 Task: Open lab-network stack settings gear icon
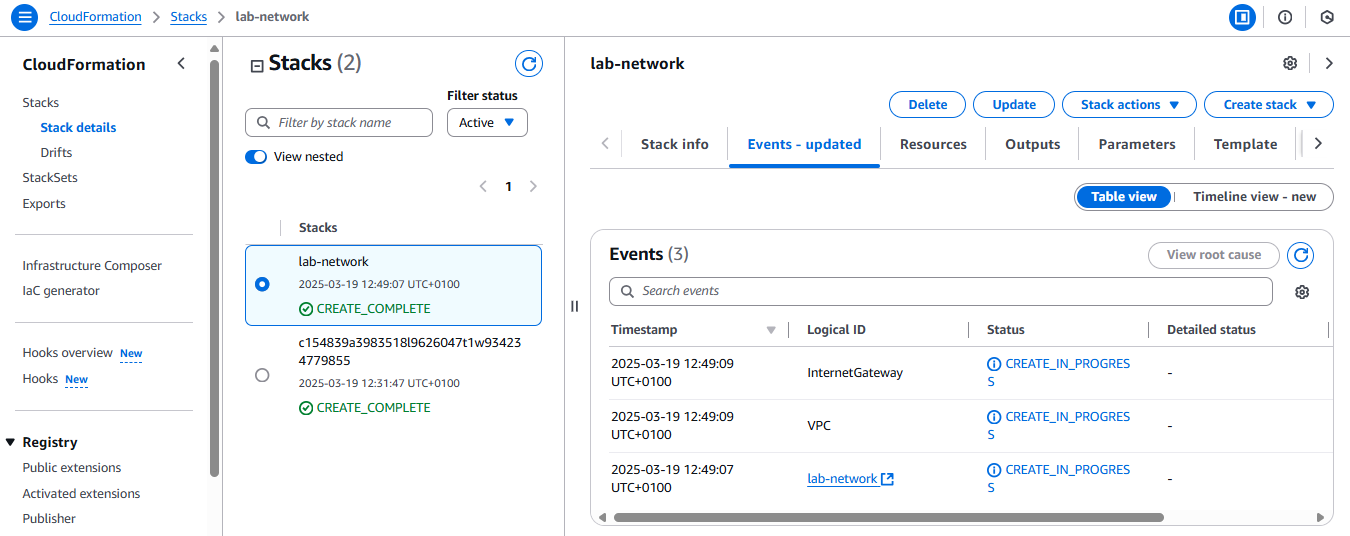1290,63
